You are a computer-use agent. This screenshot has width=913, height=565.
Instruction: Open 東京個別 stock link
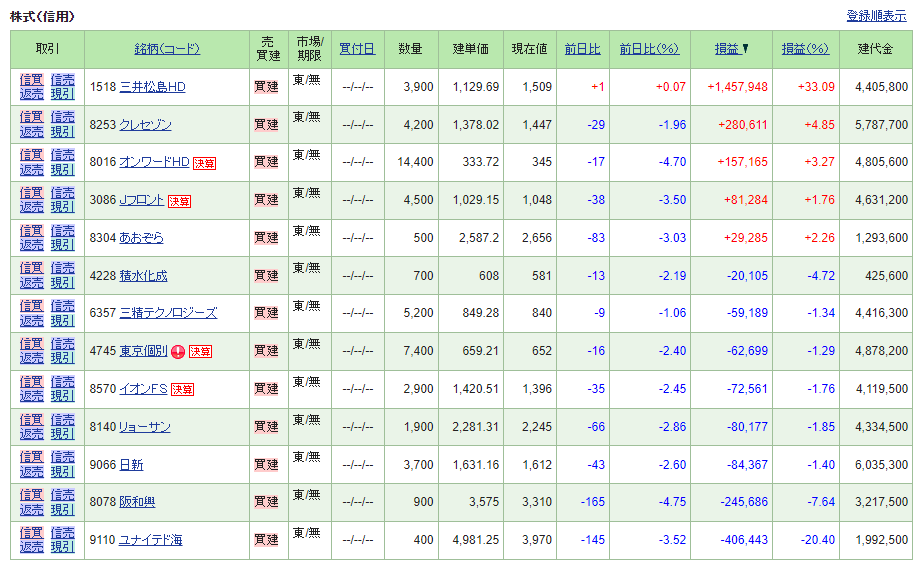[143, 351]
